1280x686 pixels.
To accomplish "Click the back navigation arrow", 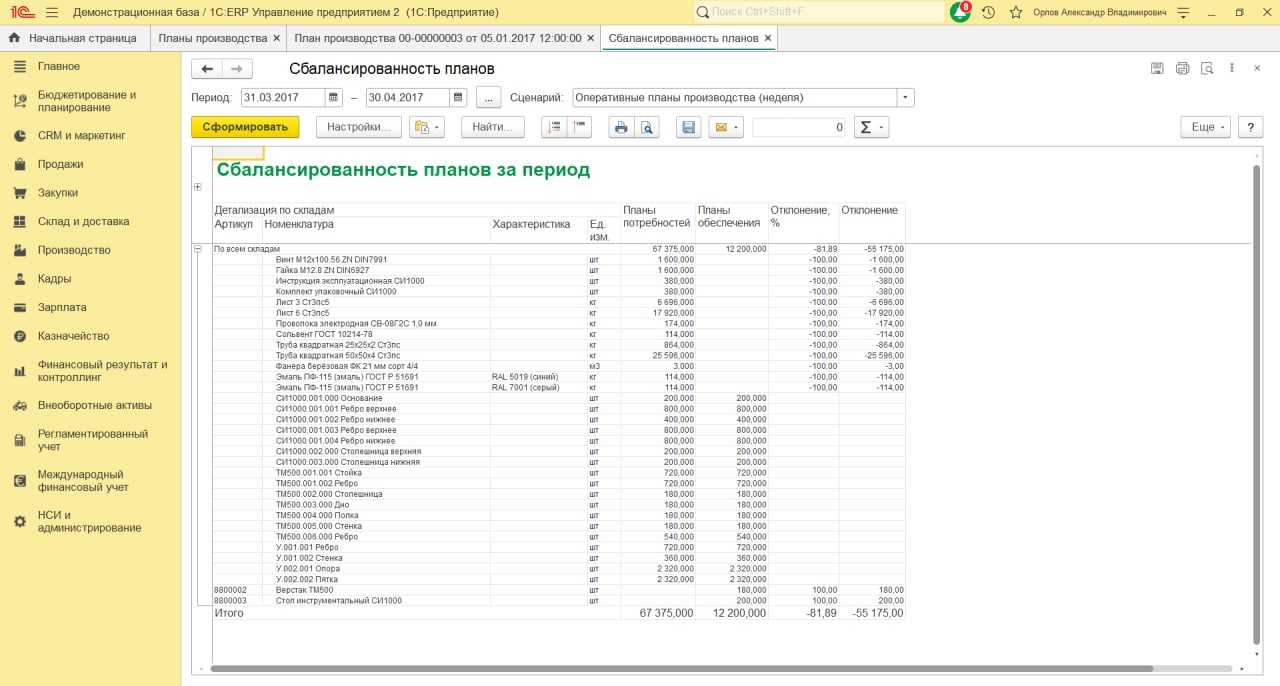I will tap(207, 69).
